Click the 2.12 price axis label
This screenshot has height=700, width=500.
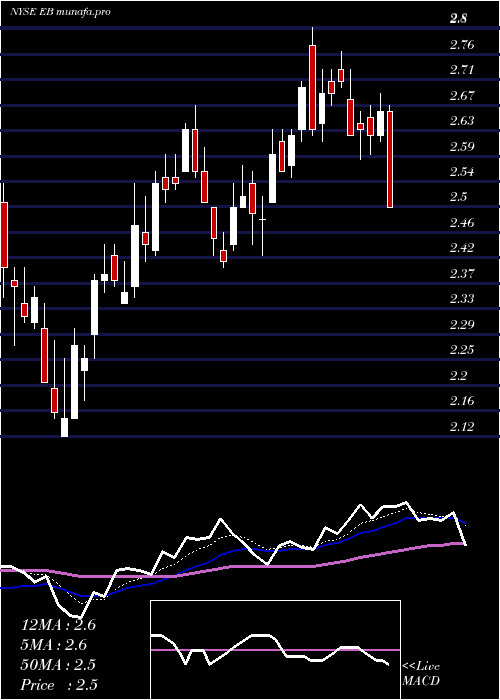click(x=462, y=427)
